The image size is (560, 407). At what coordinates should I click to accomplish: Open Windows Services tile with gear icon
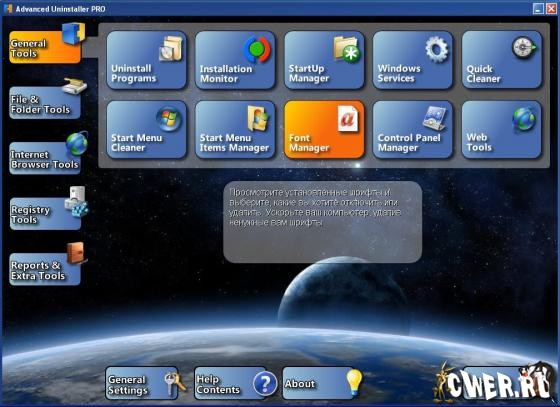point(412,60)
